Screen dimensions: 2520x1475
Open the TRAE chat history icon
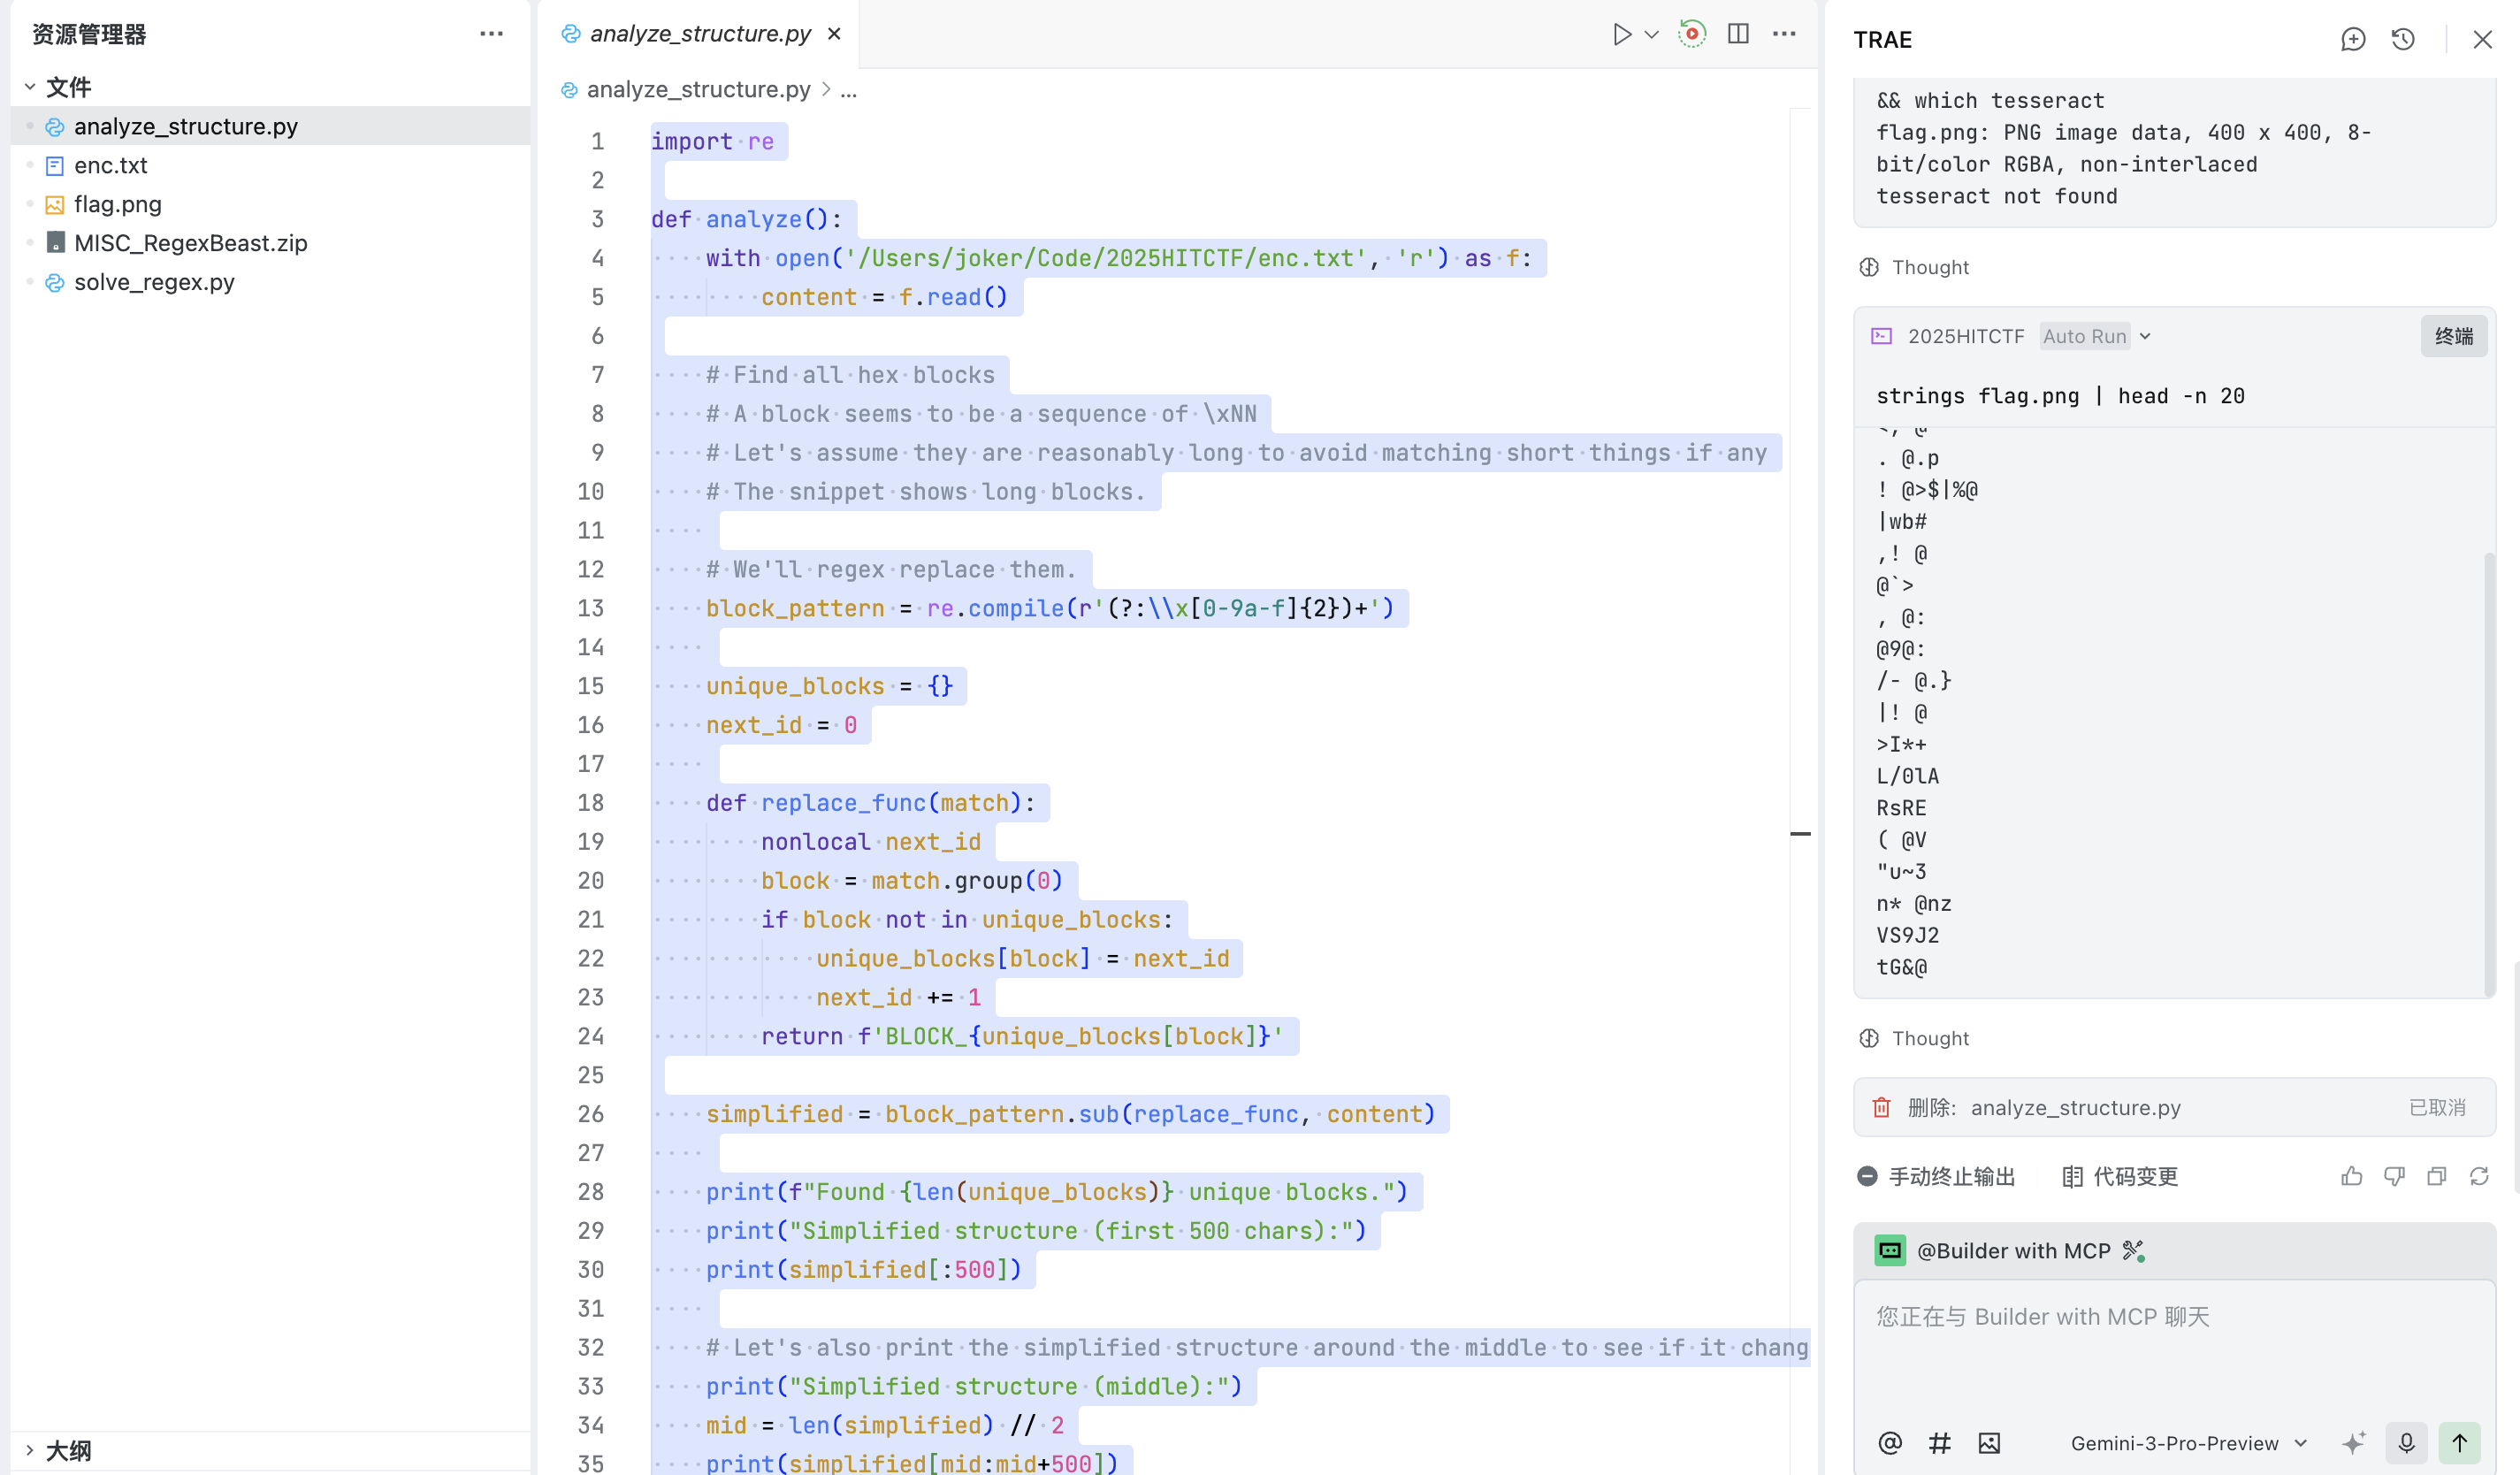pyautogui.click(x=2402, y=39)
